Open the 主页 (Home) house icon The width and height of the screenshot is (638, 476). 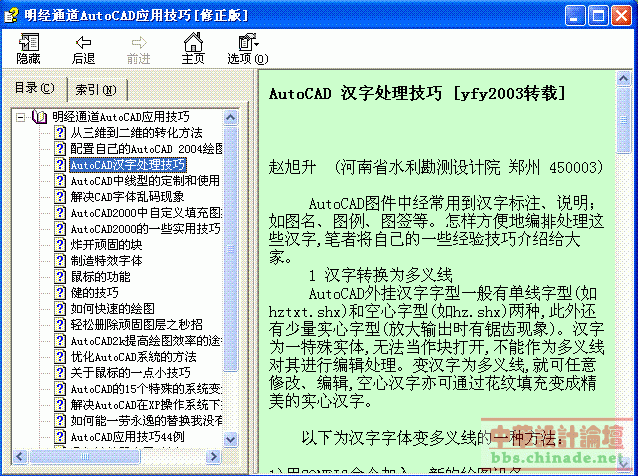pos(193,41)
